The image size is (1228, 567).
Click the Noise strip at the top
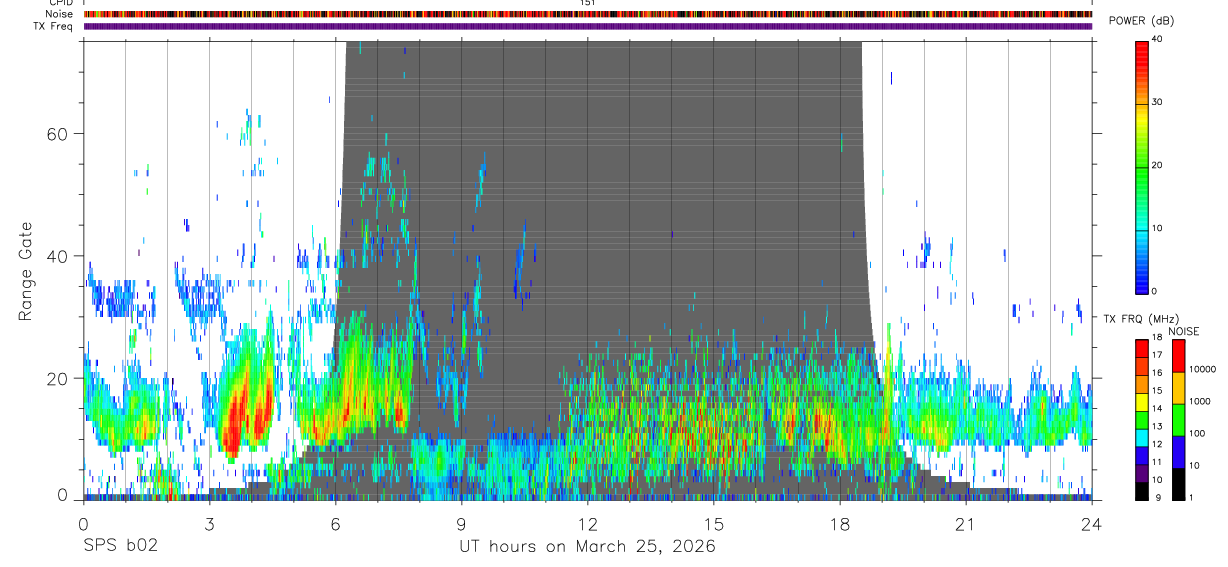(588, 14)
